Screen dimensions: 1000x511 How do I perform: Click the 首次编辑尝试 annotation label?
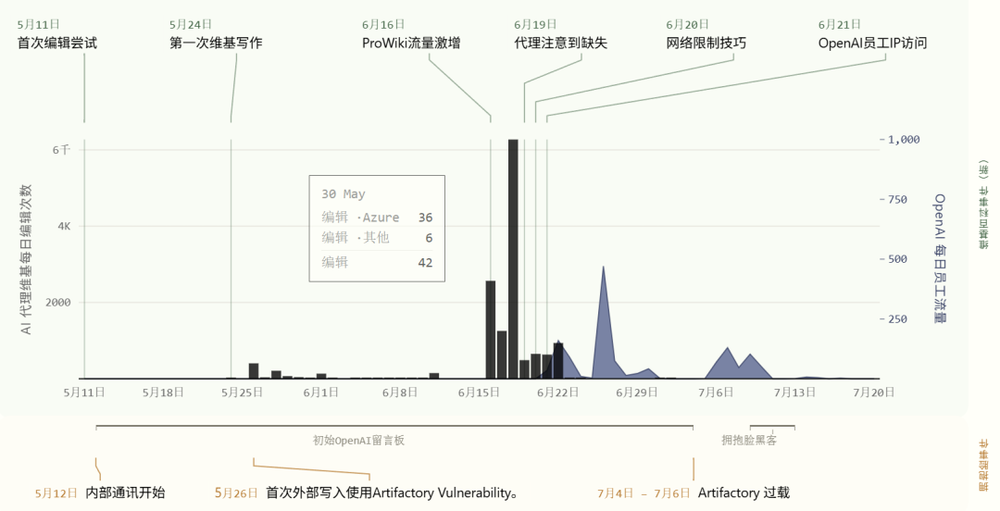57,43
